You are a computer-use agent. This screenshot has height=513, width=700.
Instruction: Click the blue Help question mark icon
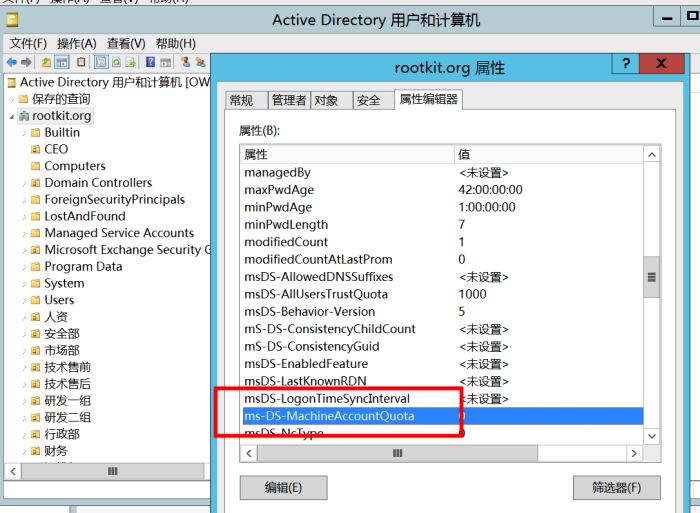tap(150, 62)
